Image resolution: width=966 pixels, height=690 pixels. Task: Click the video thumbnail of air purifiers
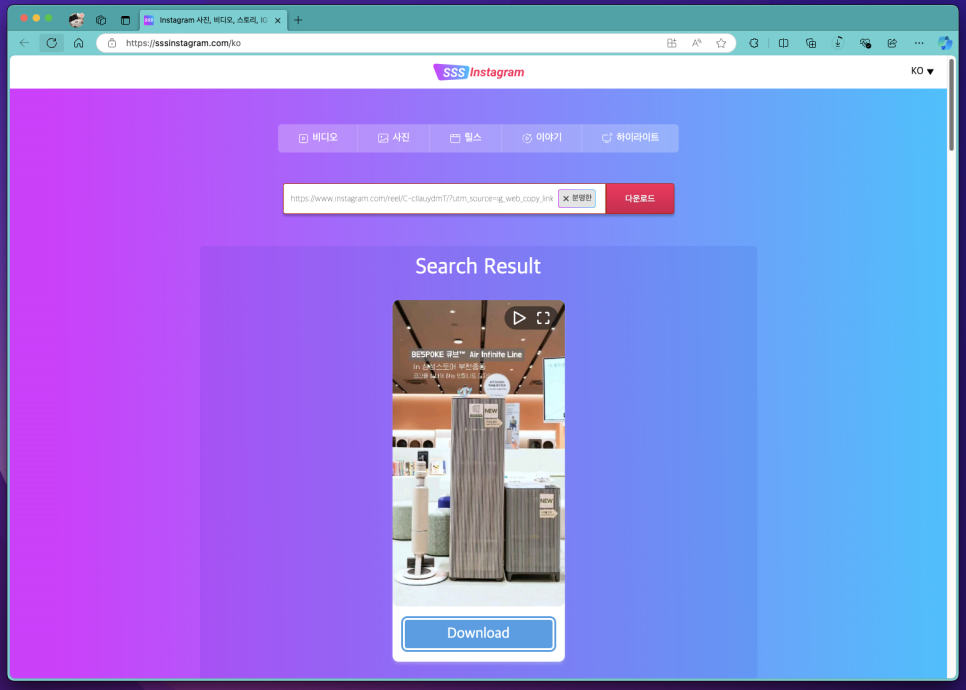pos(479,453)
